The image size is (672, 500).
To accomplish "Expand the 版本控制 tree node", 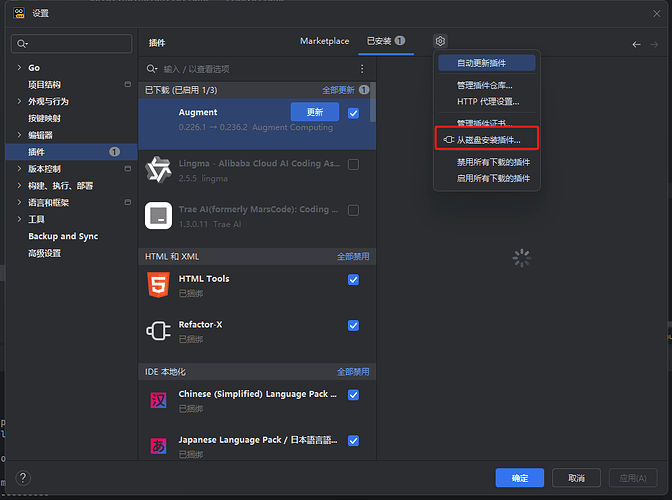I will (x=19, y=168).
